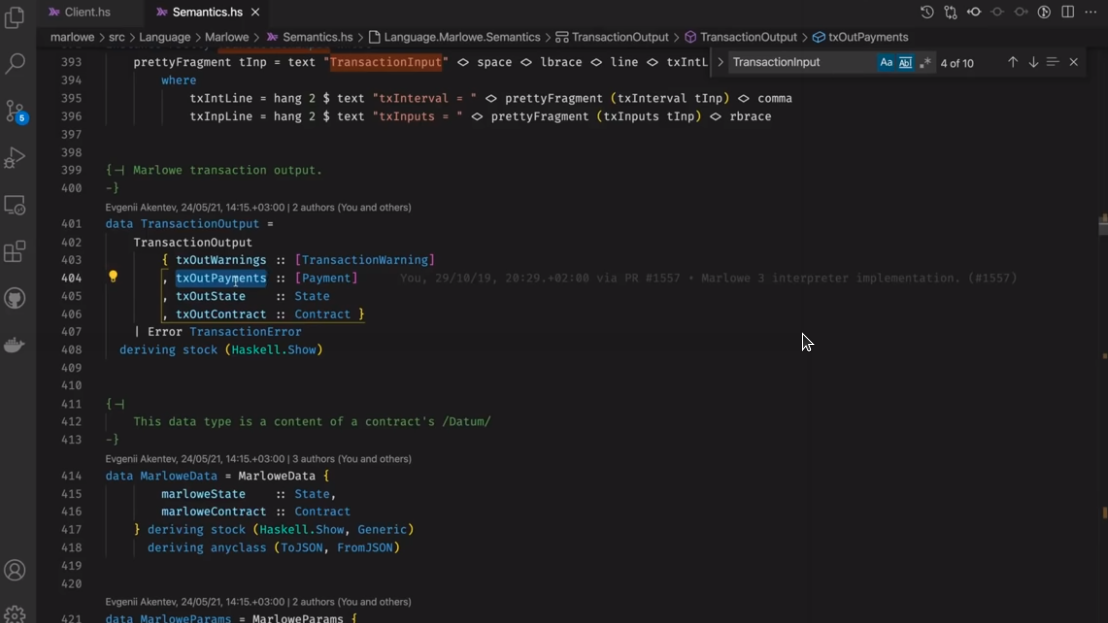
Task: Go to previous match in find widget
Action: [x=1012, y=62]
